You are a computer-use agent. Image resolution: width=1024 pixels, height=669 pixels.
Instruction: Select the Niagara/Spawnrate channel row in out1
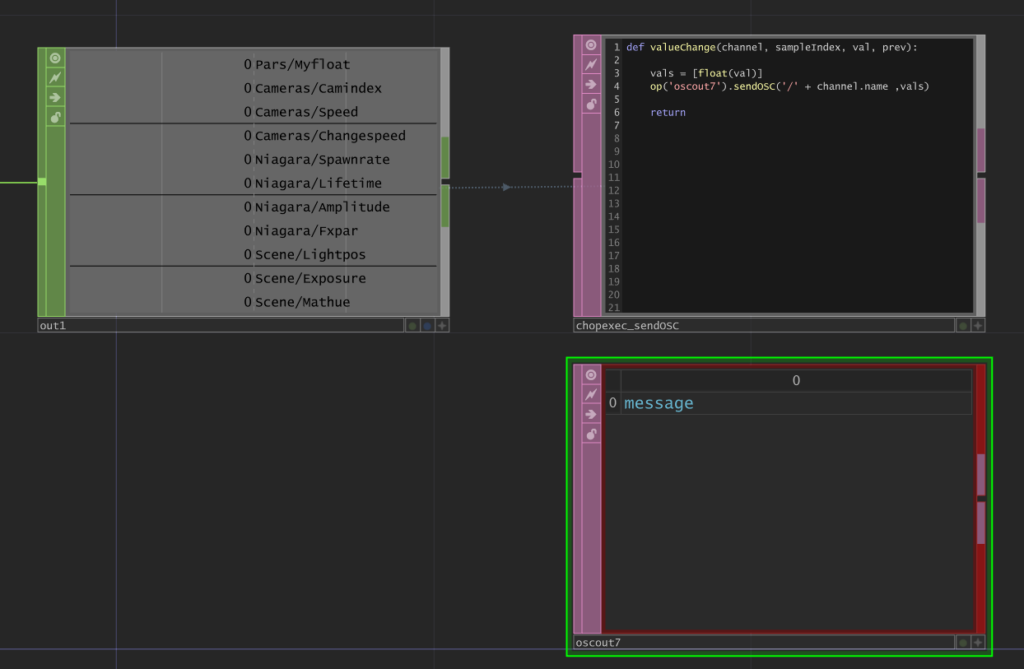322,160
